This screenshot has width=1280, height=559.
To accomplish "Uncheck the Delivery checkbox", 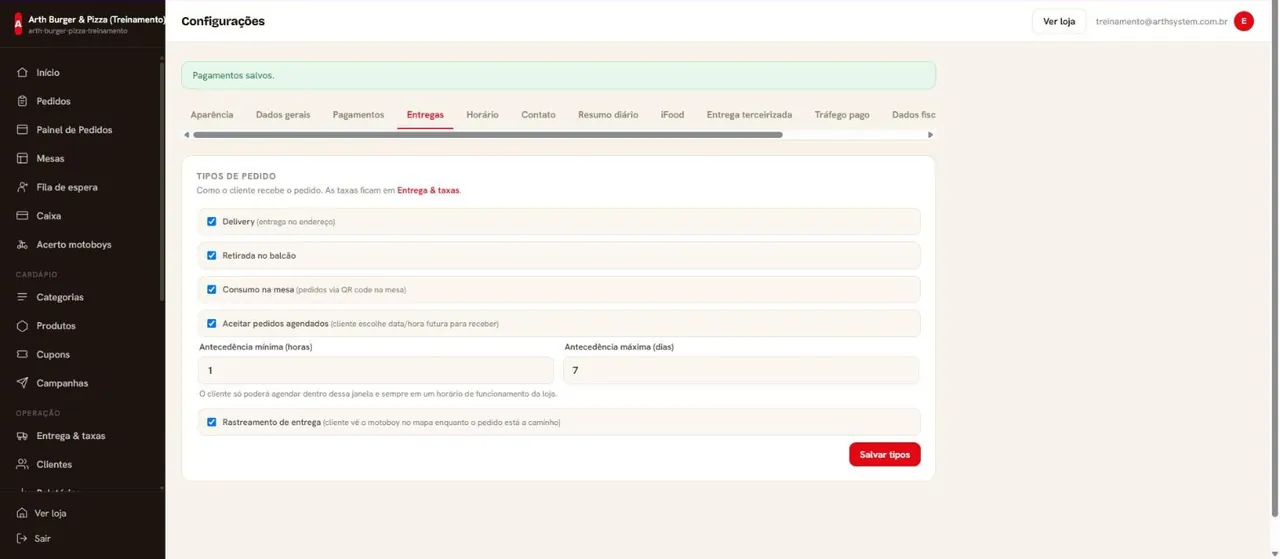I will pyautogui.click(x=211, y=222).
